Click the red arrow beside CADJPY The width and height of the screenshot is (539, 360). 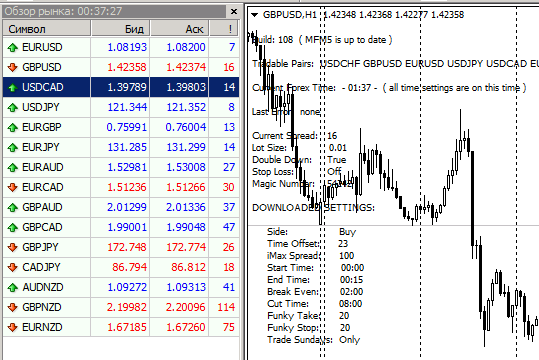tap(13, 267)
